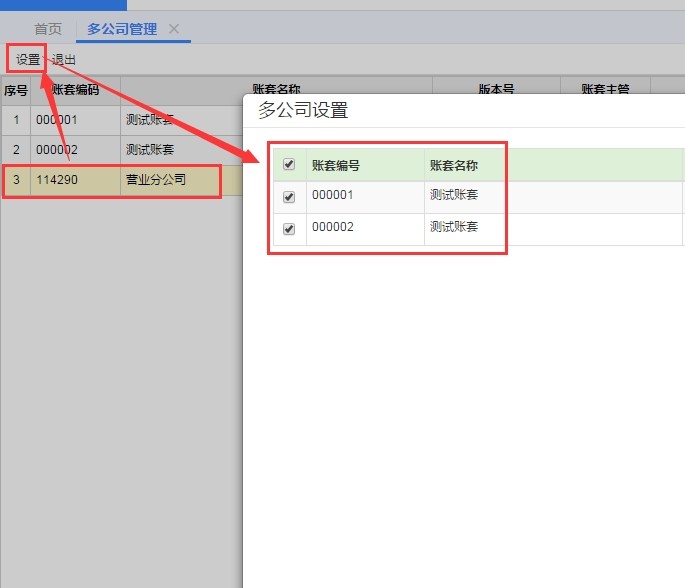Select row 1 with code 000001
The image size is (685, 588).
point(122,120)
